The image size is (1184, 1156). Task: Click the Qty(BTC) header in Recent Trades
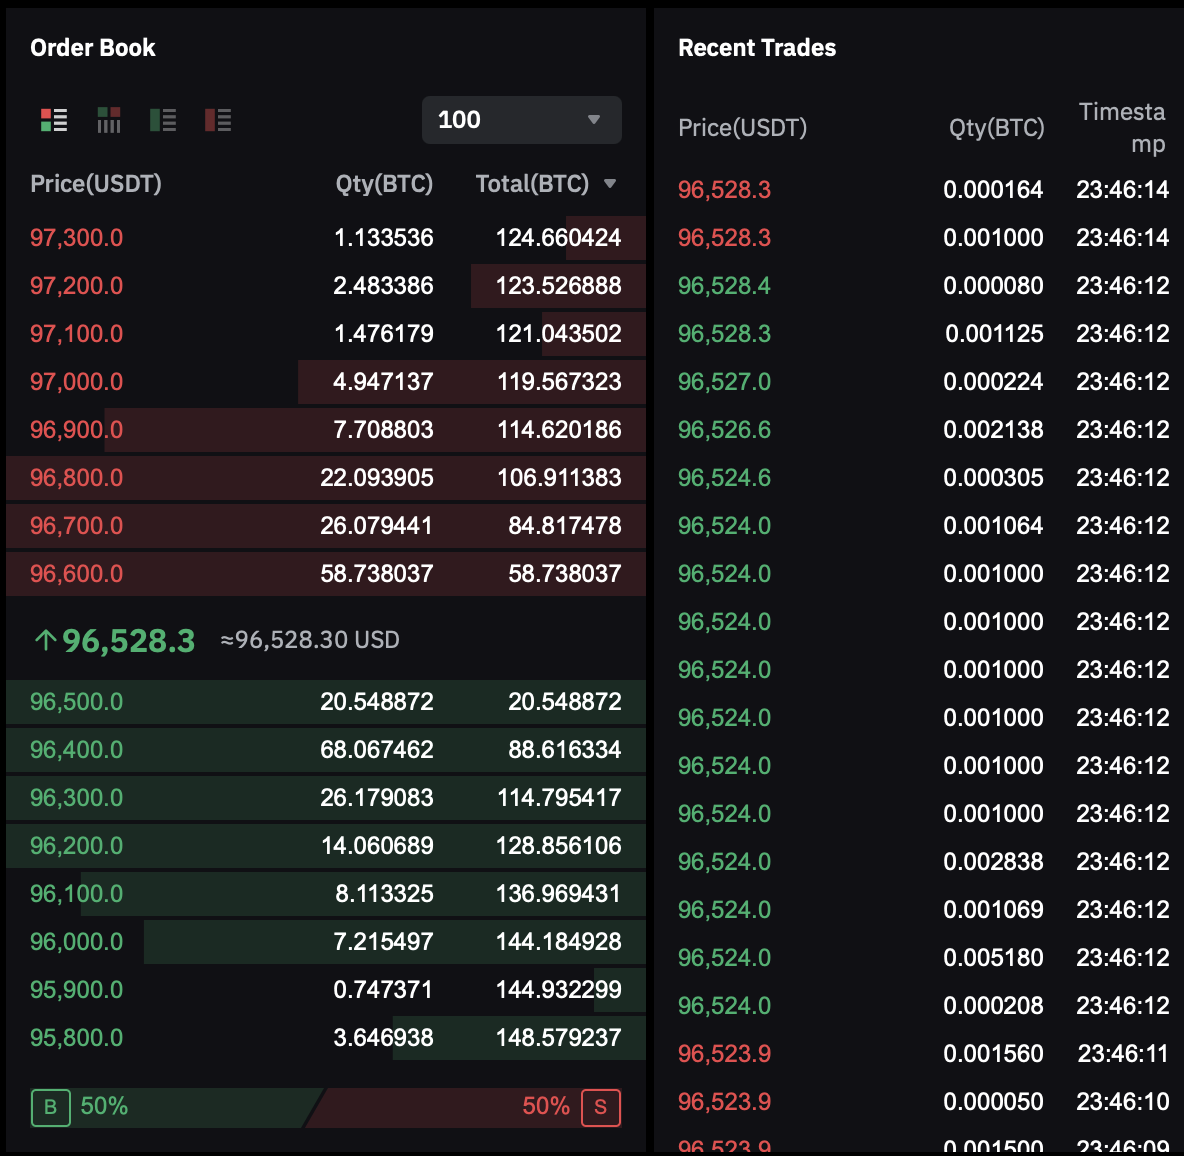point(997,128)
